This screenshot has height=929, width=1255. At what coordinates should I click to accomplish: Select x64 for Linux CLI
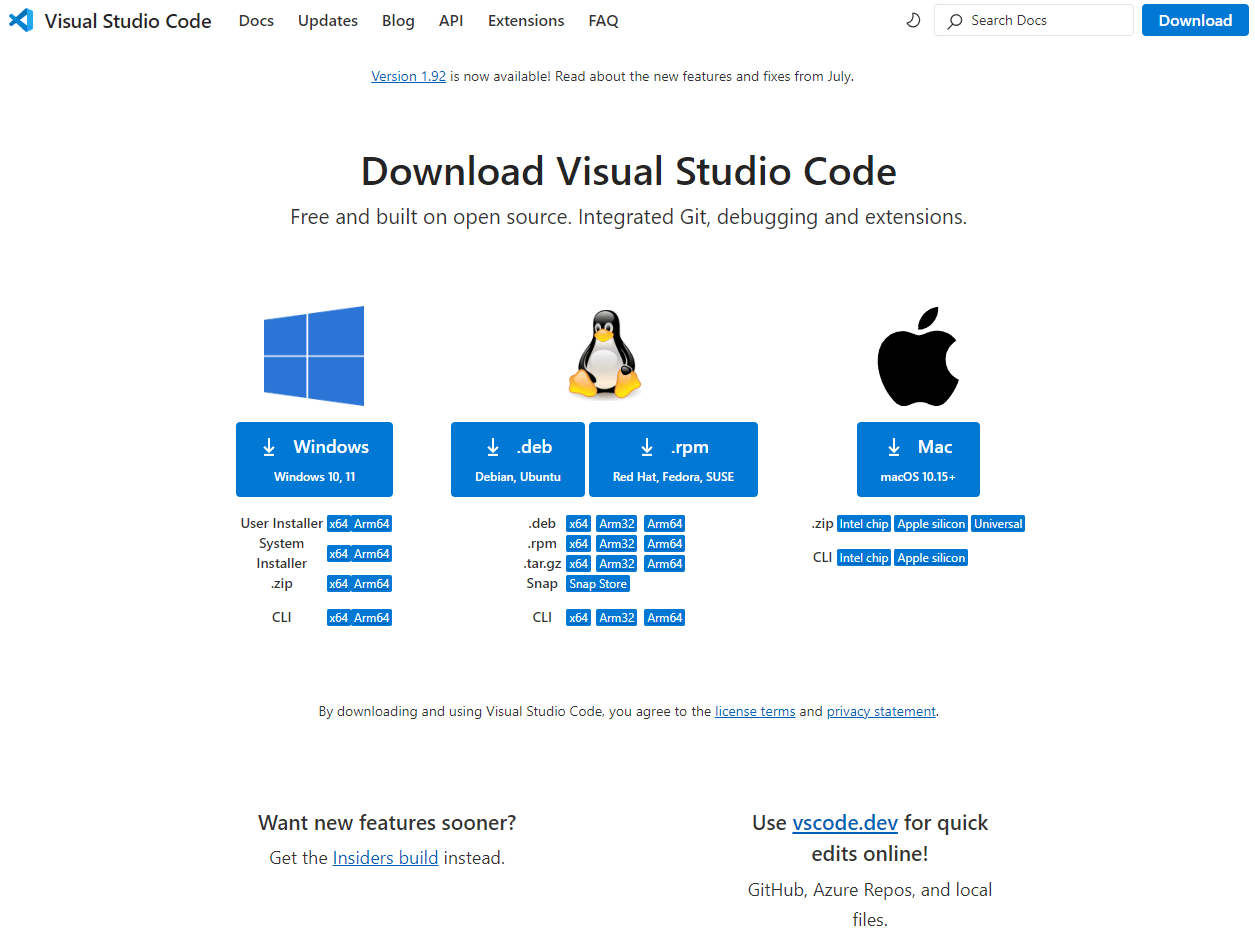[x=578, y=618]
